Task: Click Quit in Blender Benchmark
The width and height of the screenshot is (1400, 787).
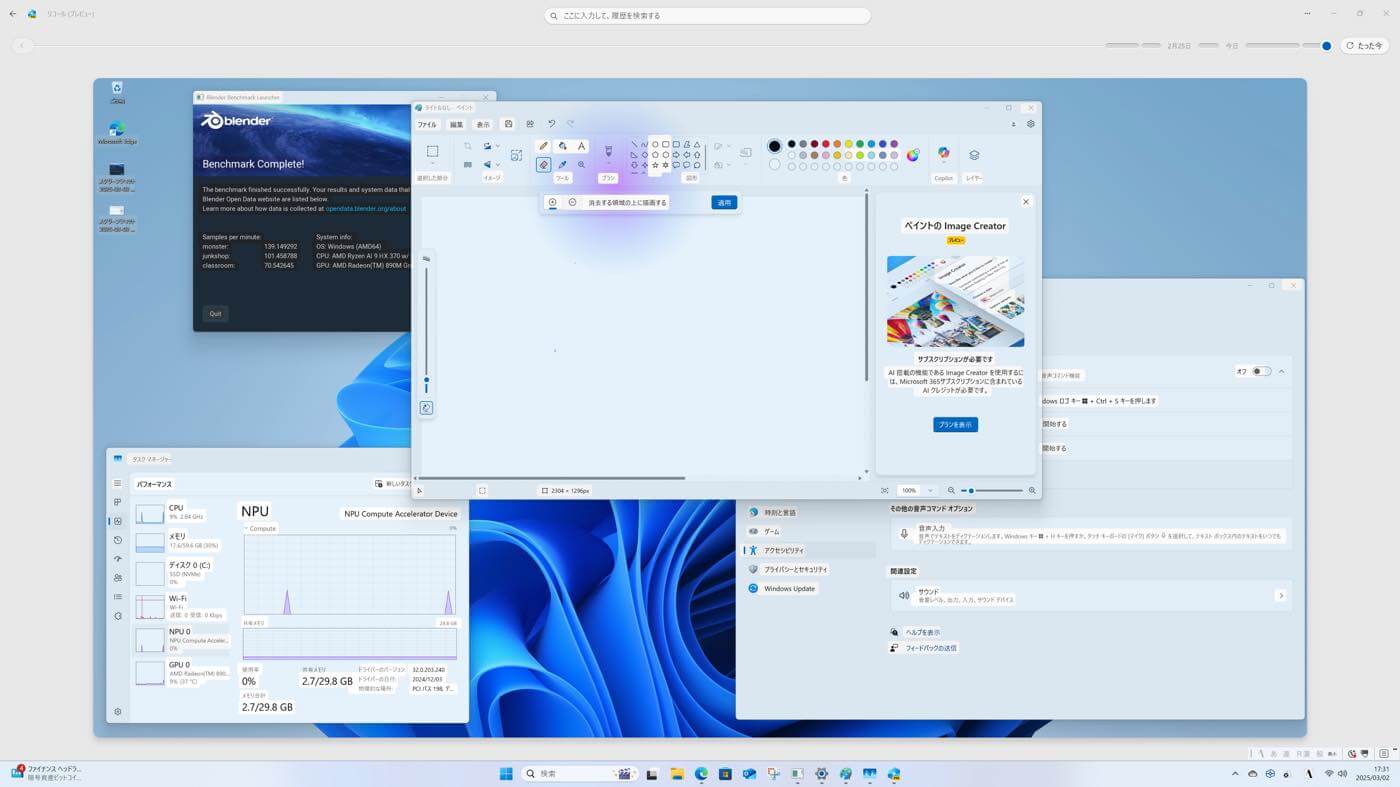Action: coord(215,313)
